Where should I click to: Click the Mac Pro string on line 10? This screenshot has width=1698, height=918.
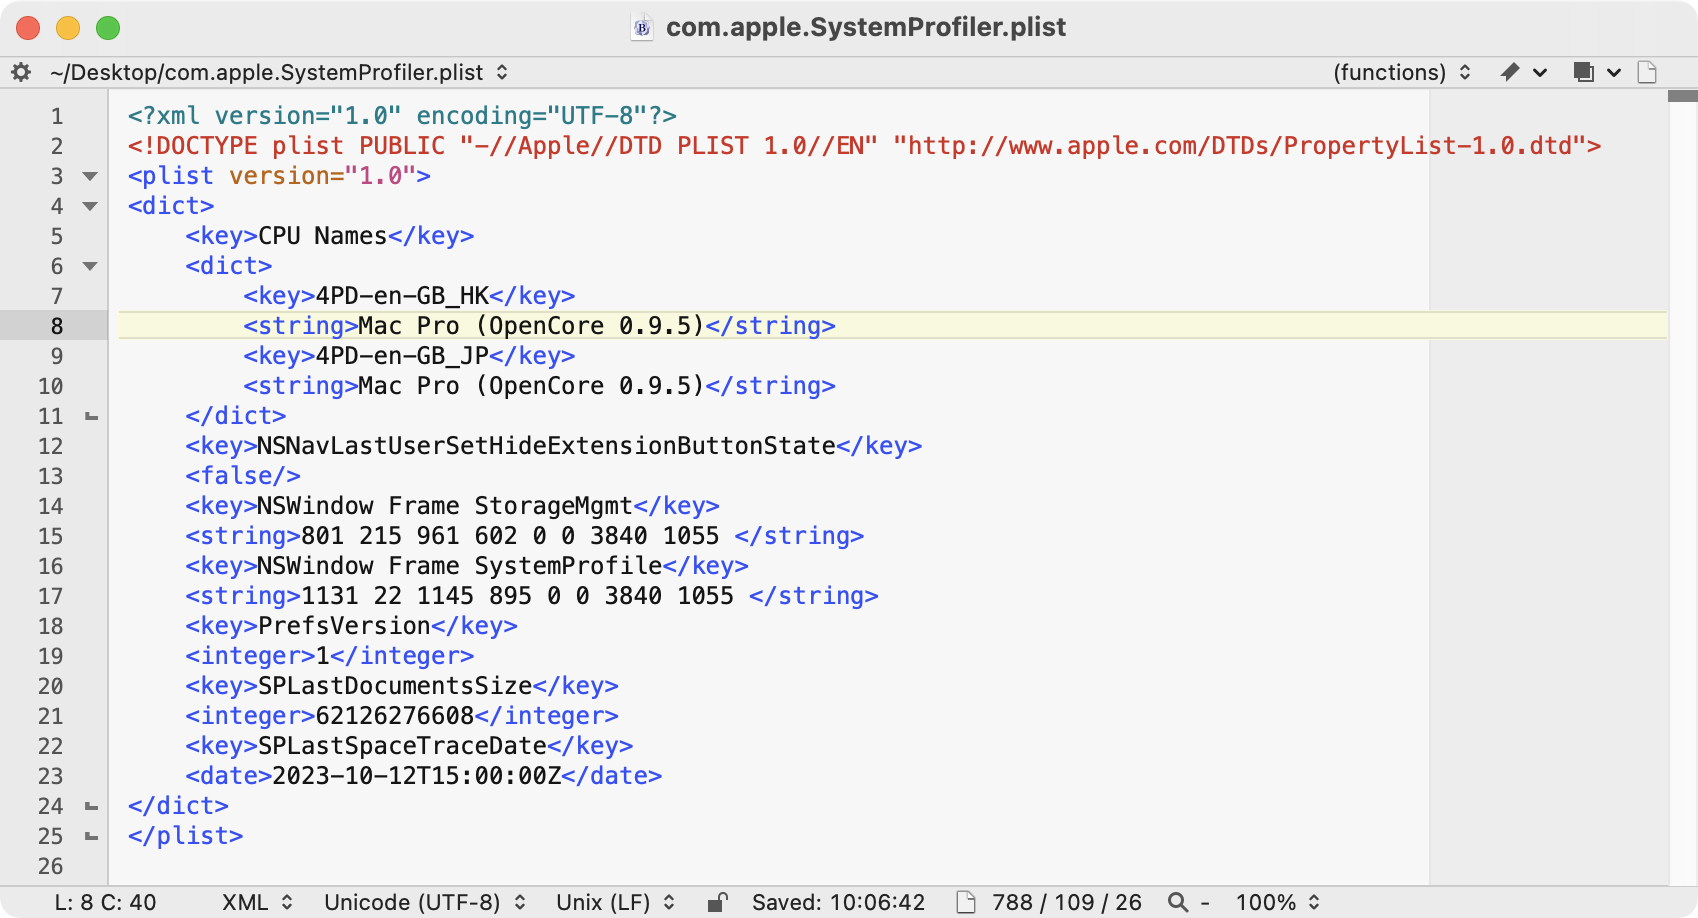(x=539, y=386)
